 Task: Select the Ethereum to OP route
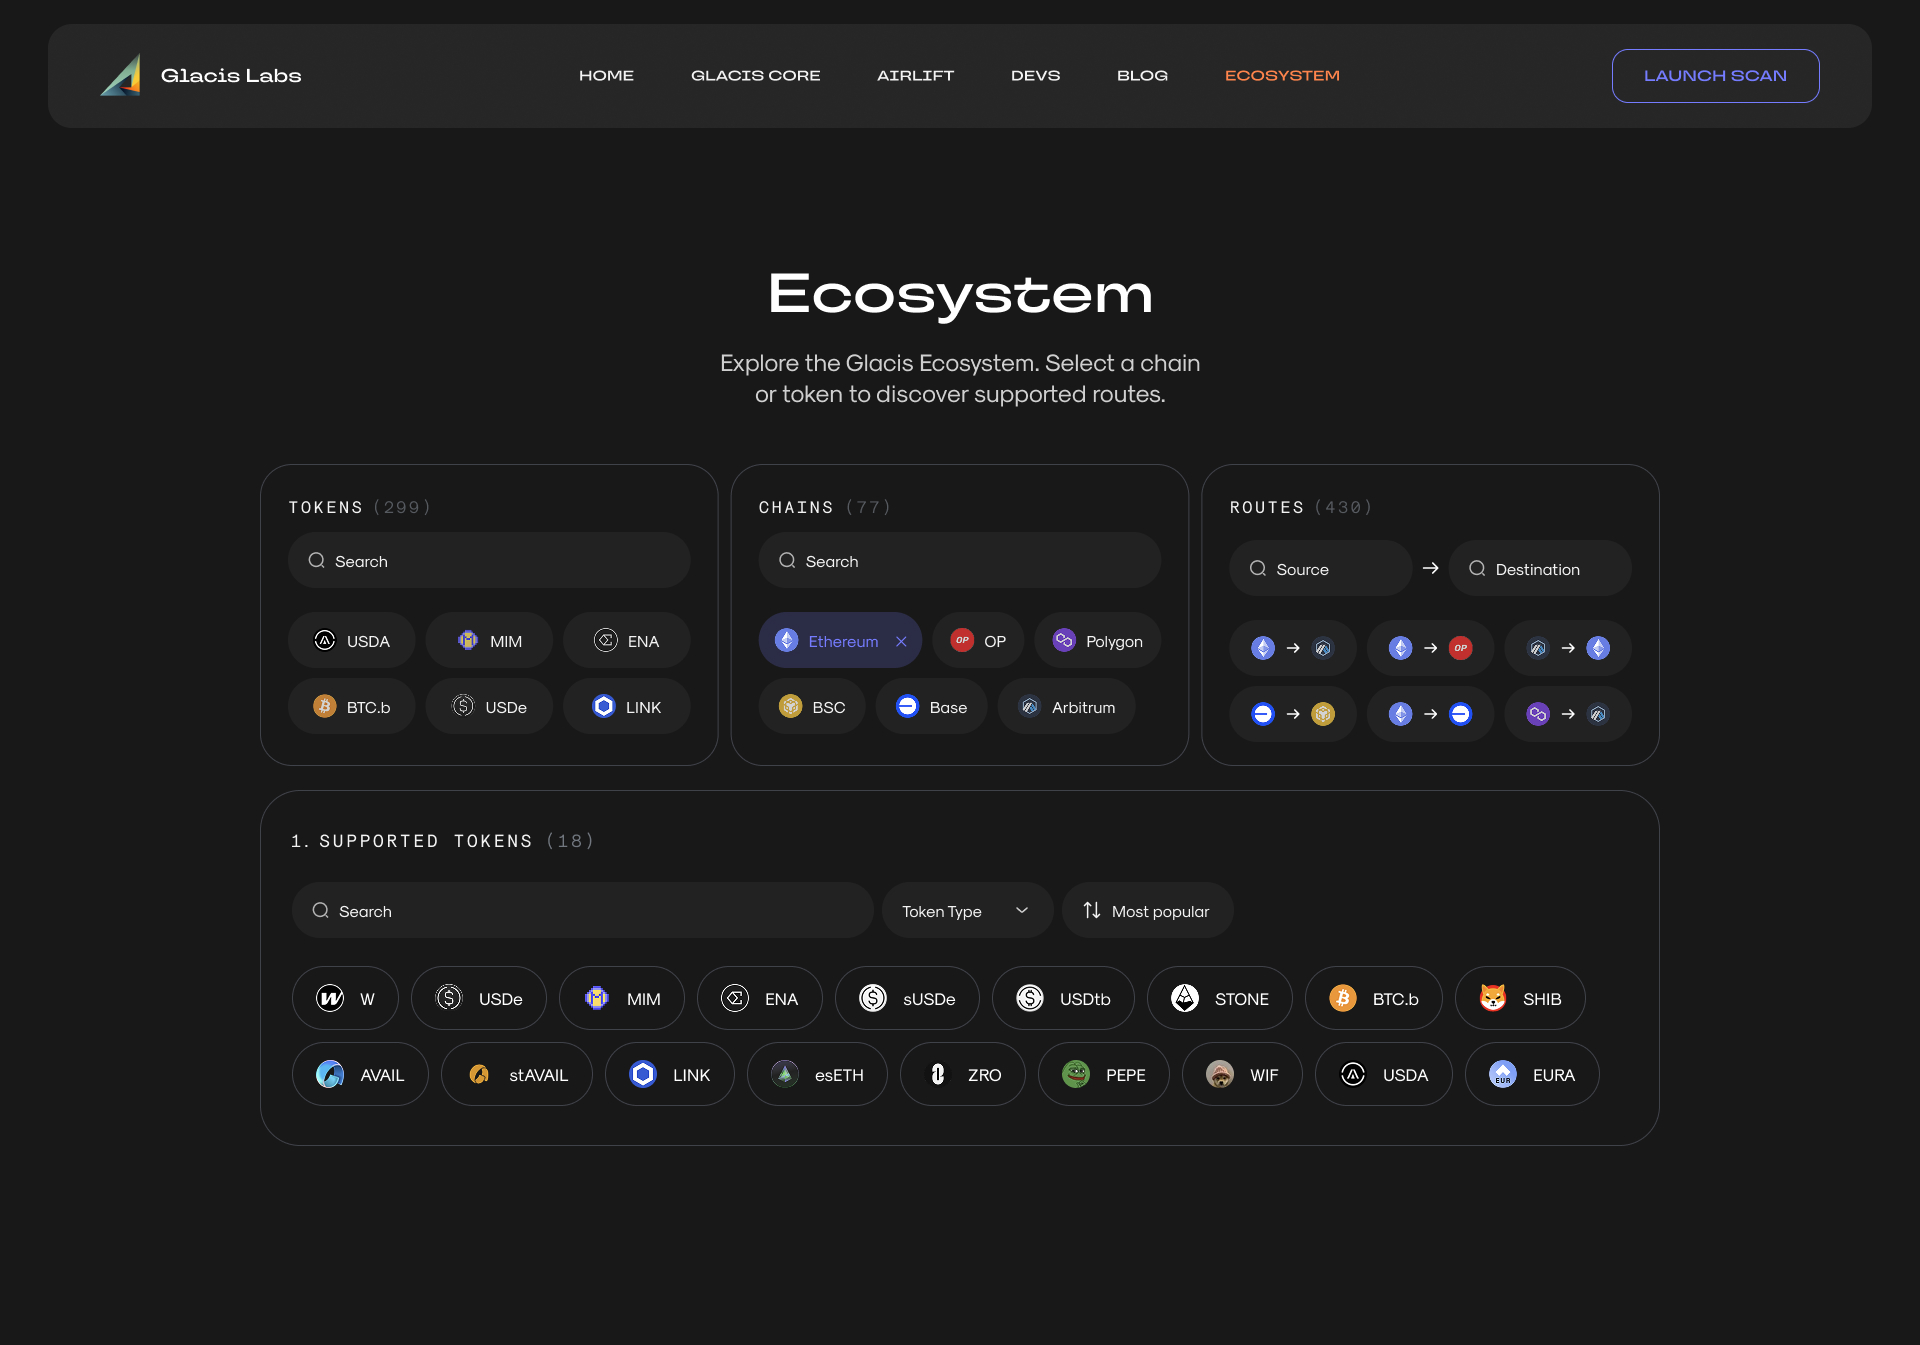point(1430,648)
